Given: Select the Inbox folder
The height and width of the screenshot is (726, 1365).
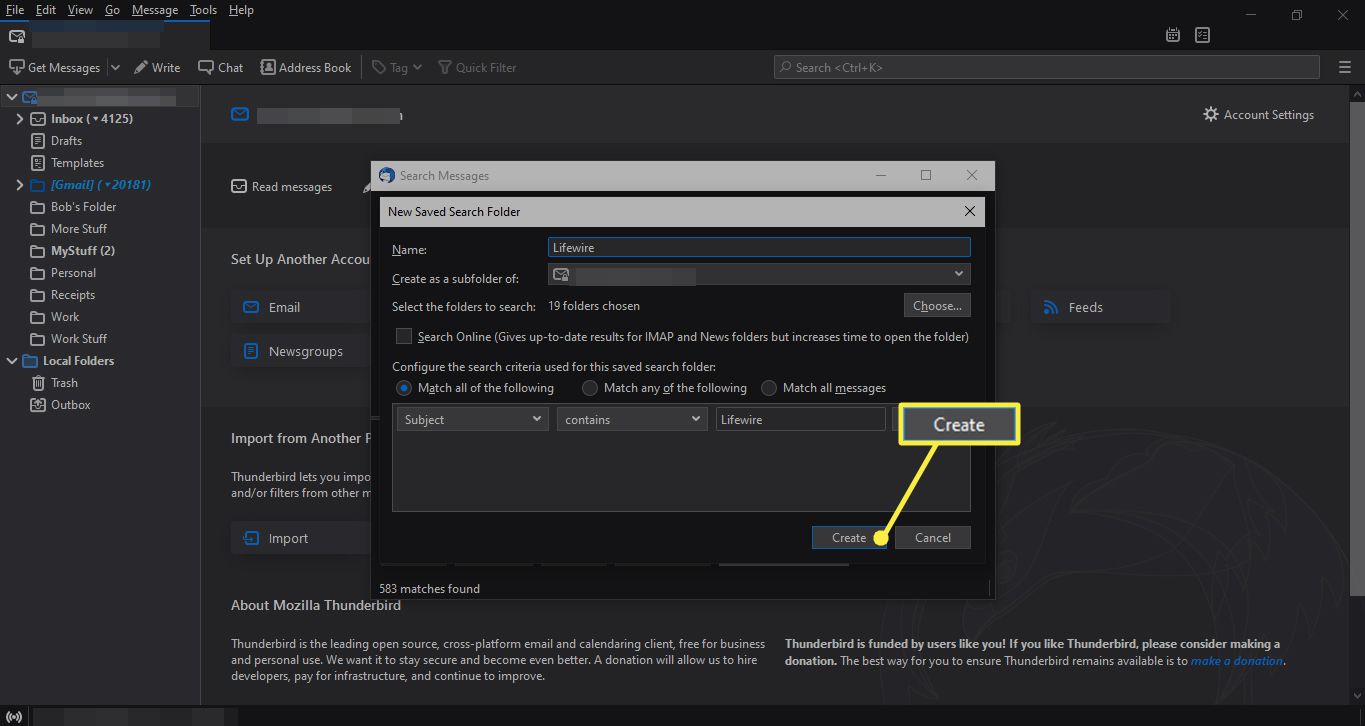Looking at the screenshot, I should tap(92, 119).
